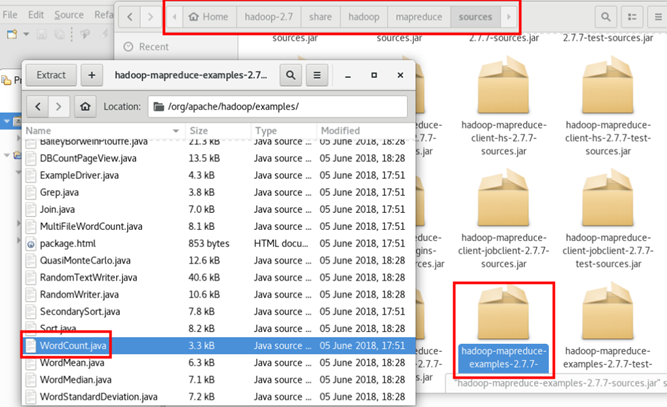Screen dimensions: 667x407
Task: Open Eclipse Source menu
Action: [69, 15]
